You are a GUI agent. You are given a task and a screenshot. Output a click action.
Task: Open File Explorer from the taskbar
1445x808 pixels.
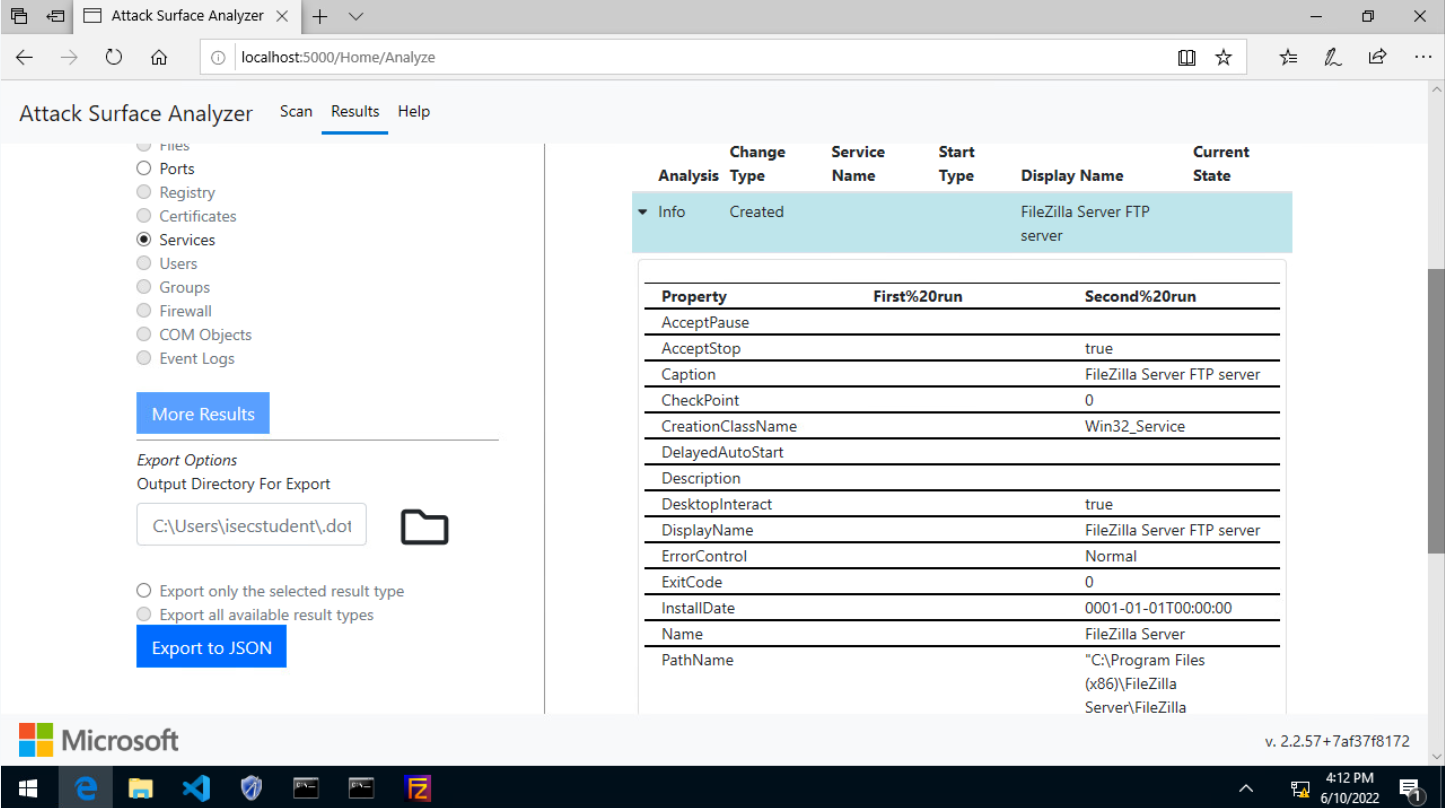click(141, 788)
